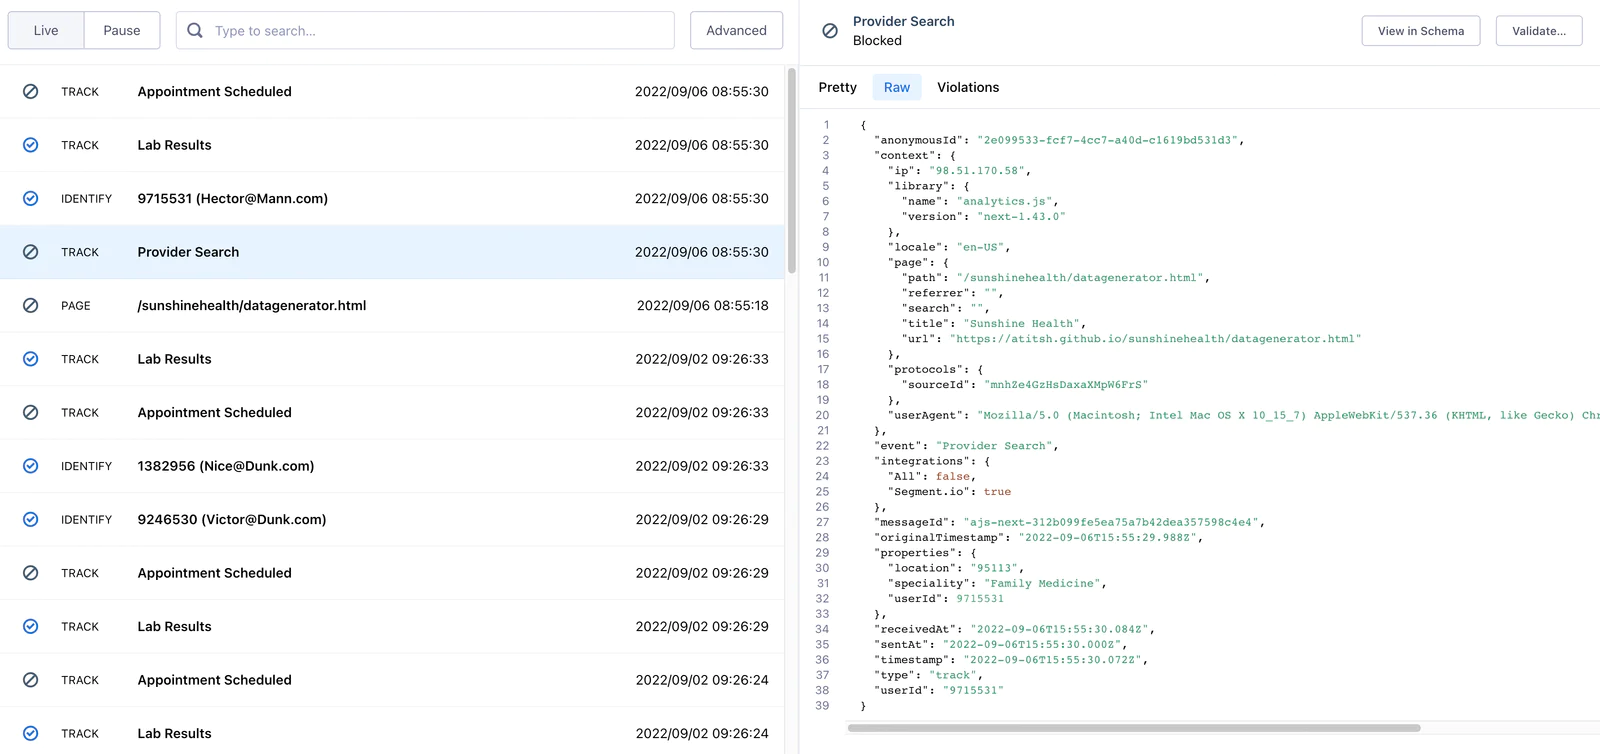Image resolution: width=1600 pixels, height=754 pixels.
Task: Click blocked icon on PAGE datagenerator.html row
Action: (31, 305)
